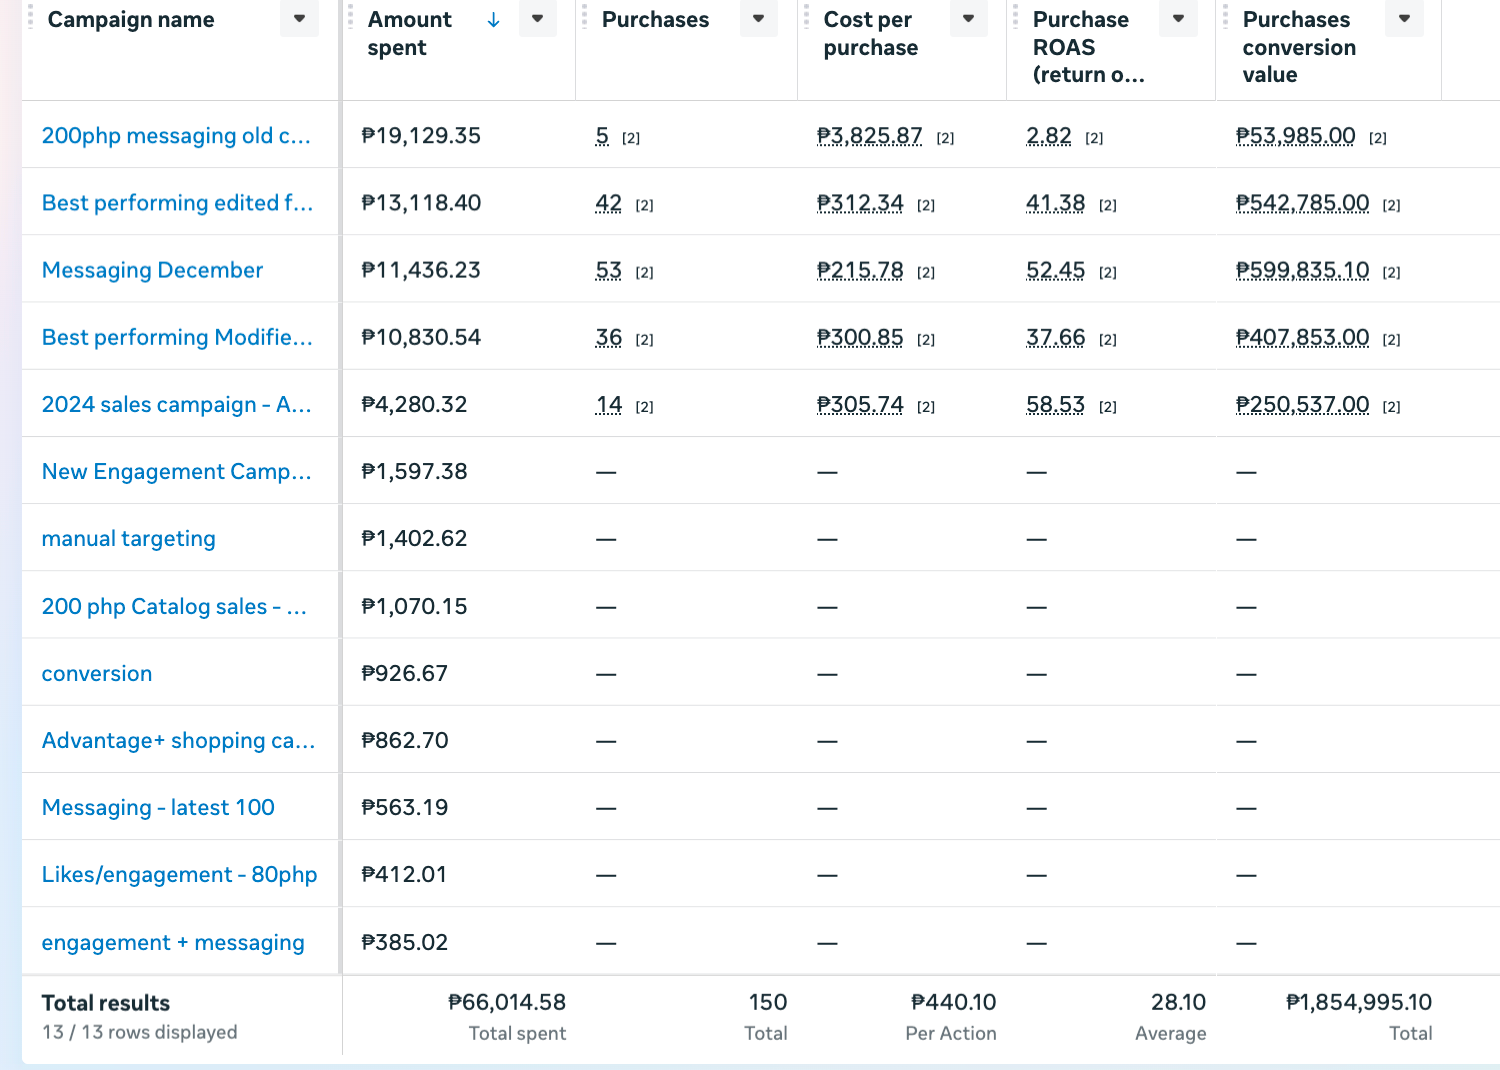Open the Cost per purchase column dropdown
The height and width of the screenshot is (1070, 1500).
968,19
